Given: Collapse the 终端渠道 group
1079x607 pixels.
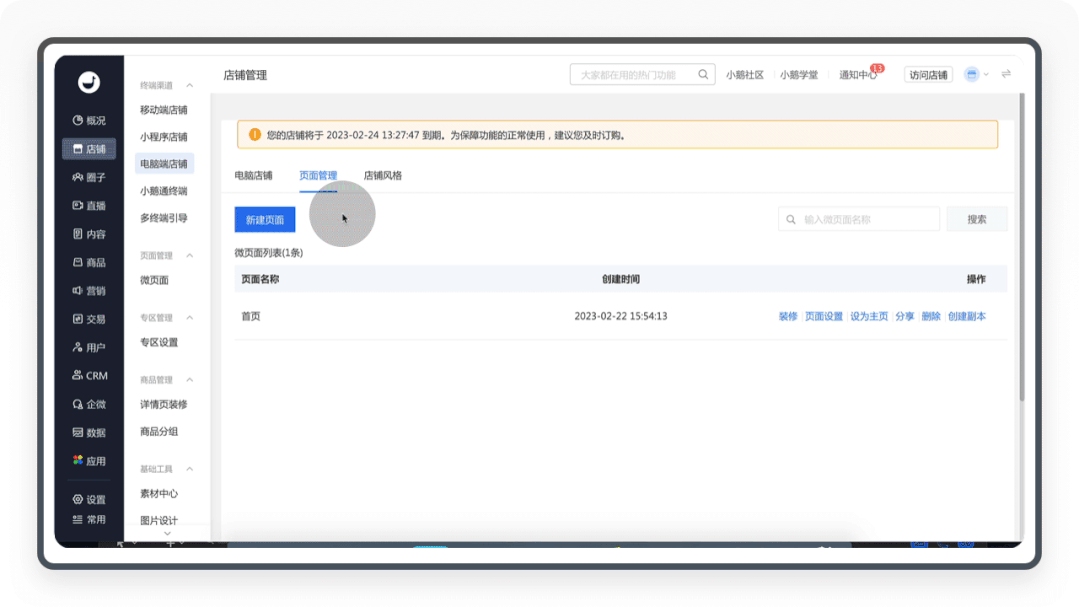Looking at the screenshot, I should (190, 85).
